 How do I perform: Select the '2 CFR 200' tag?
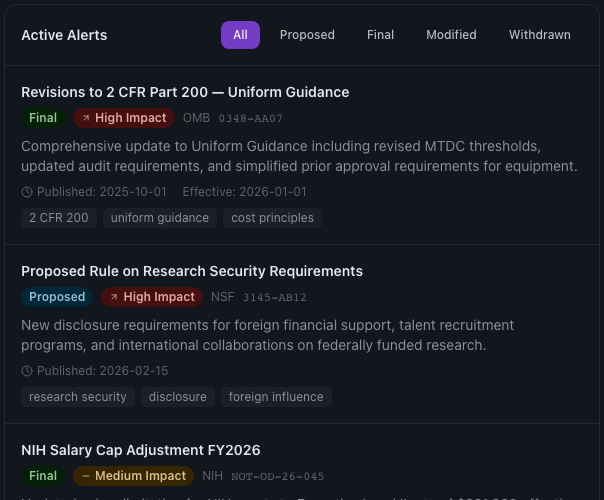(x=58, y=218)
